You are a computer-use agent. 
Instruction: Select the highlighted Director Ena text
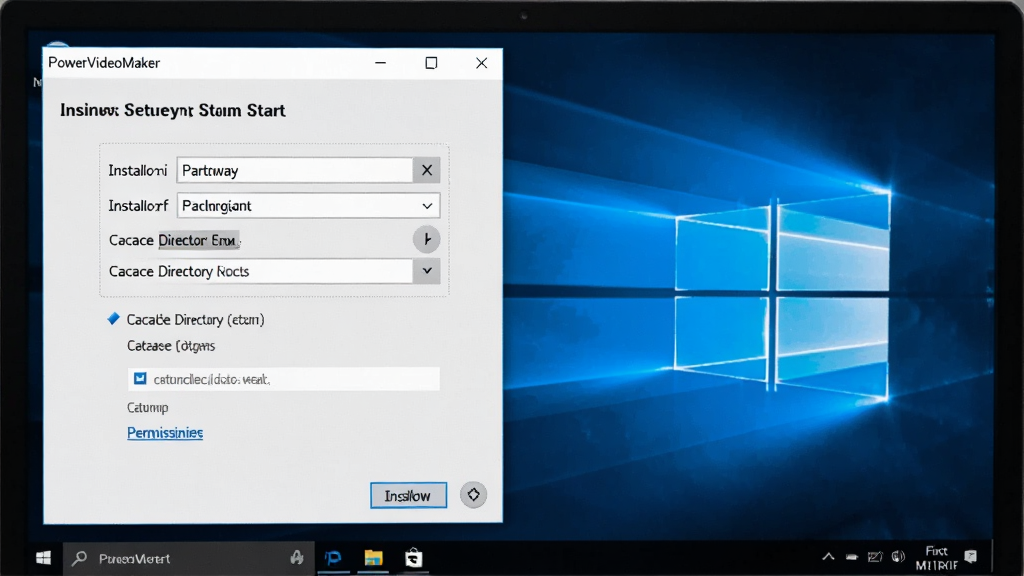(x=199, y=240)
